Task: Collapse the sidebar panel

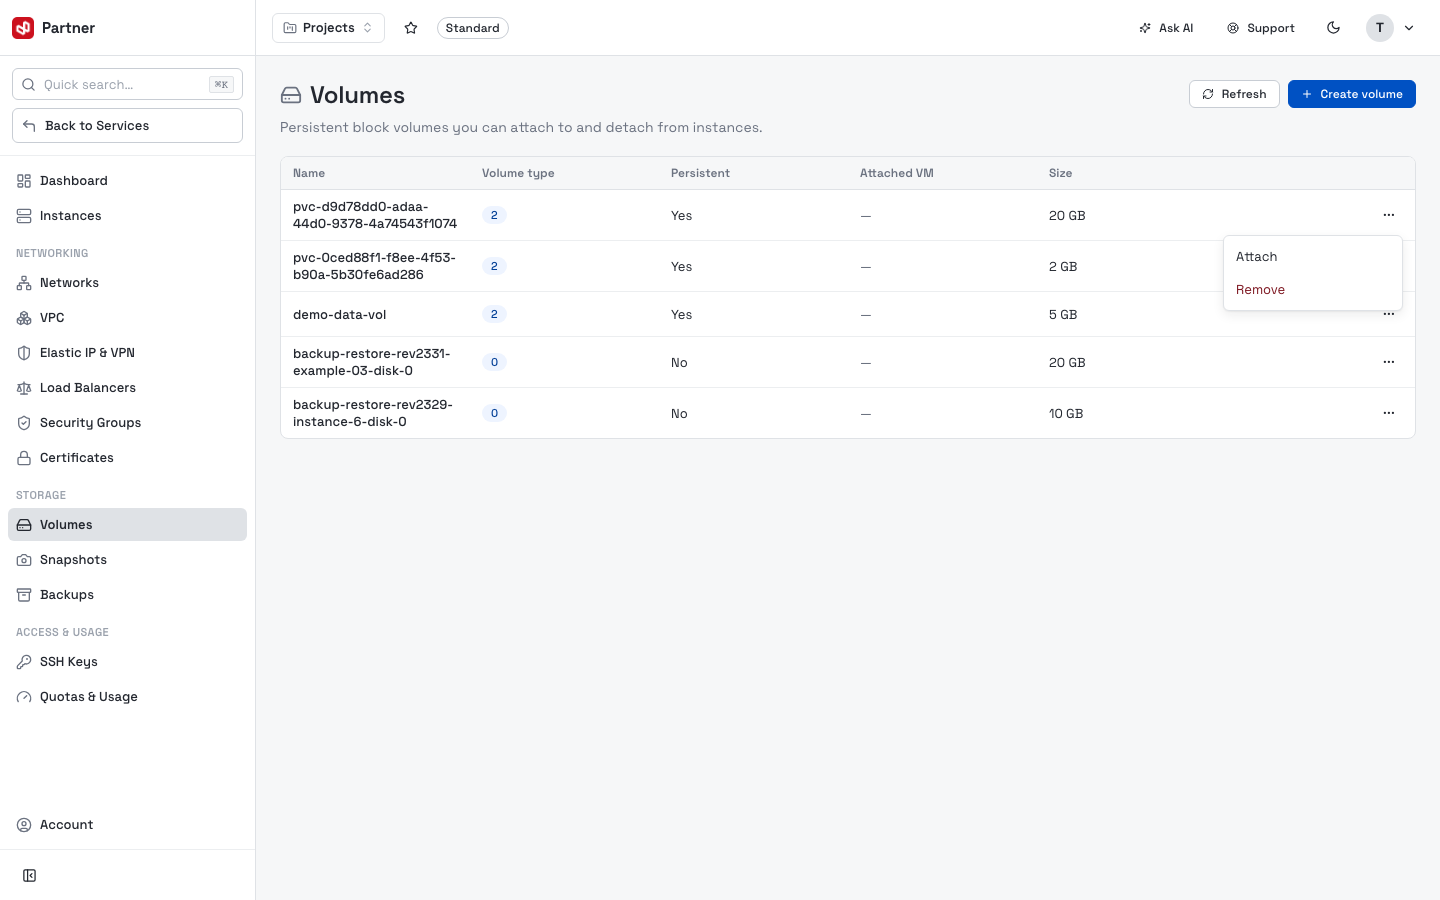Action: tap(30, 876)
